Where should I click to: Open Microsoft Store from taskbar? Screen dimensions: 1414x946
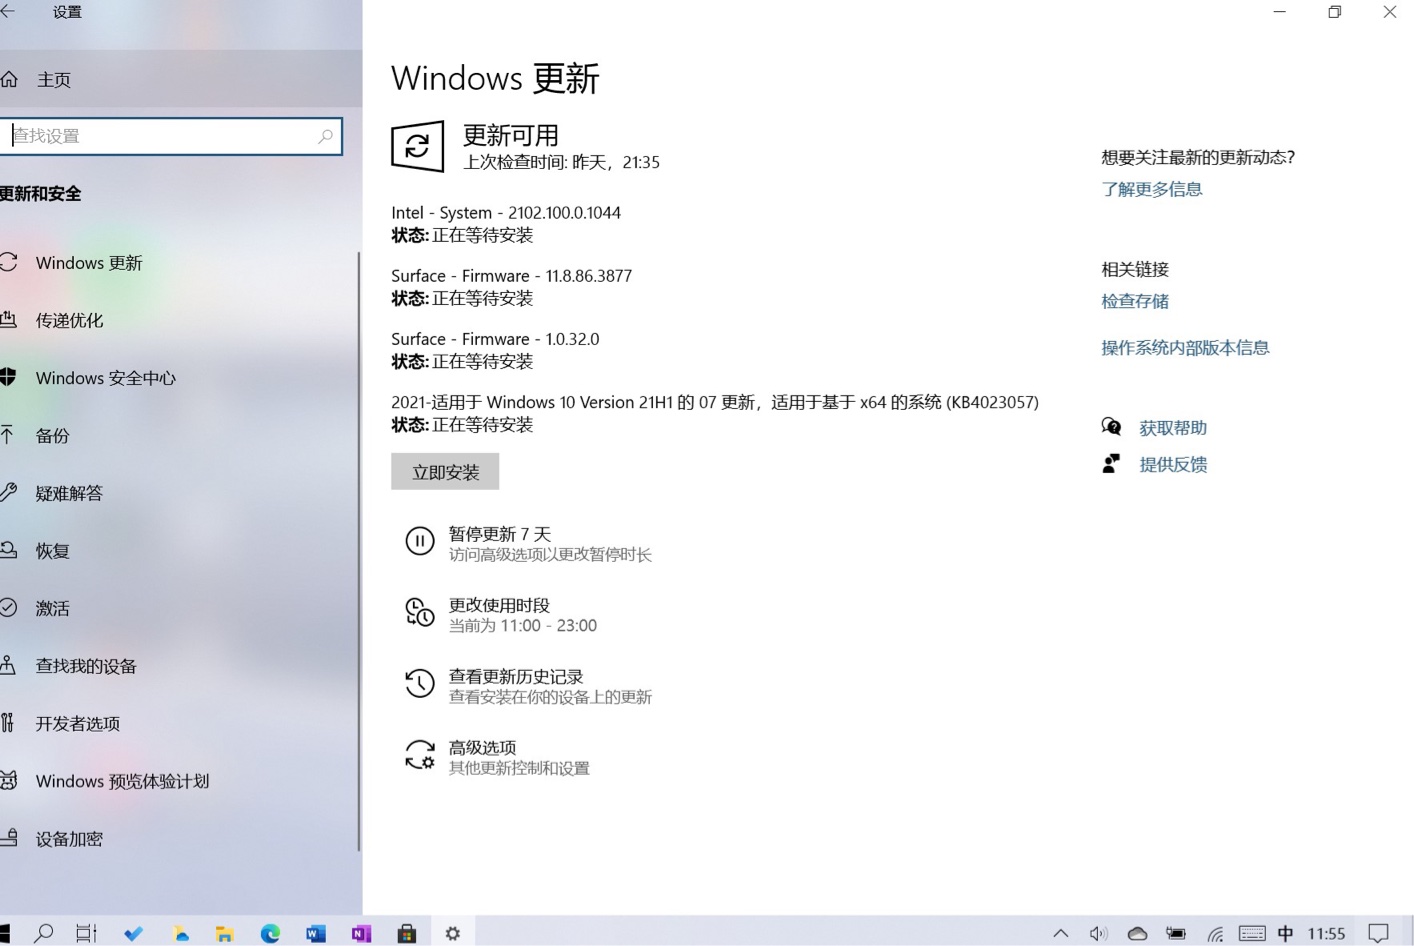[406, 933]
